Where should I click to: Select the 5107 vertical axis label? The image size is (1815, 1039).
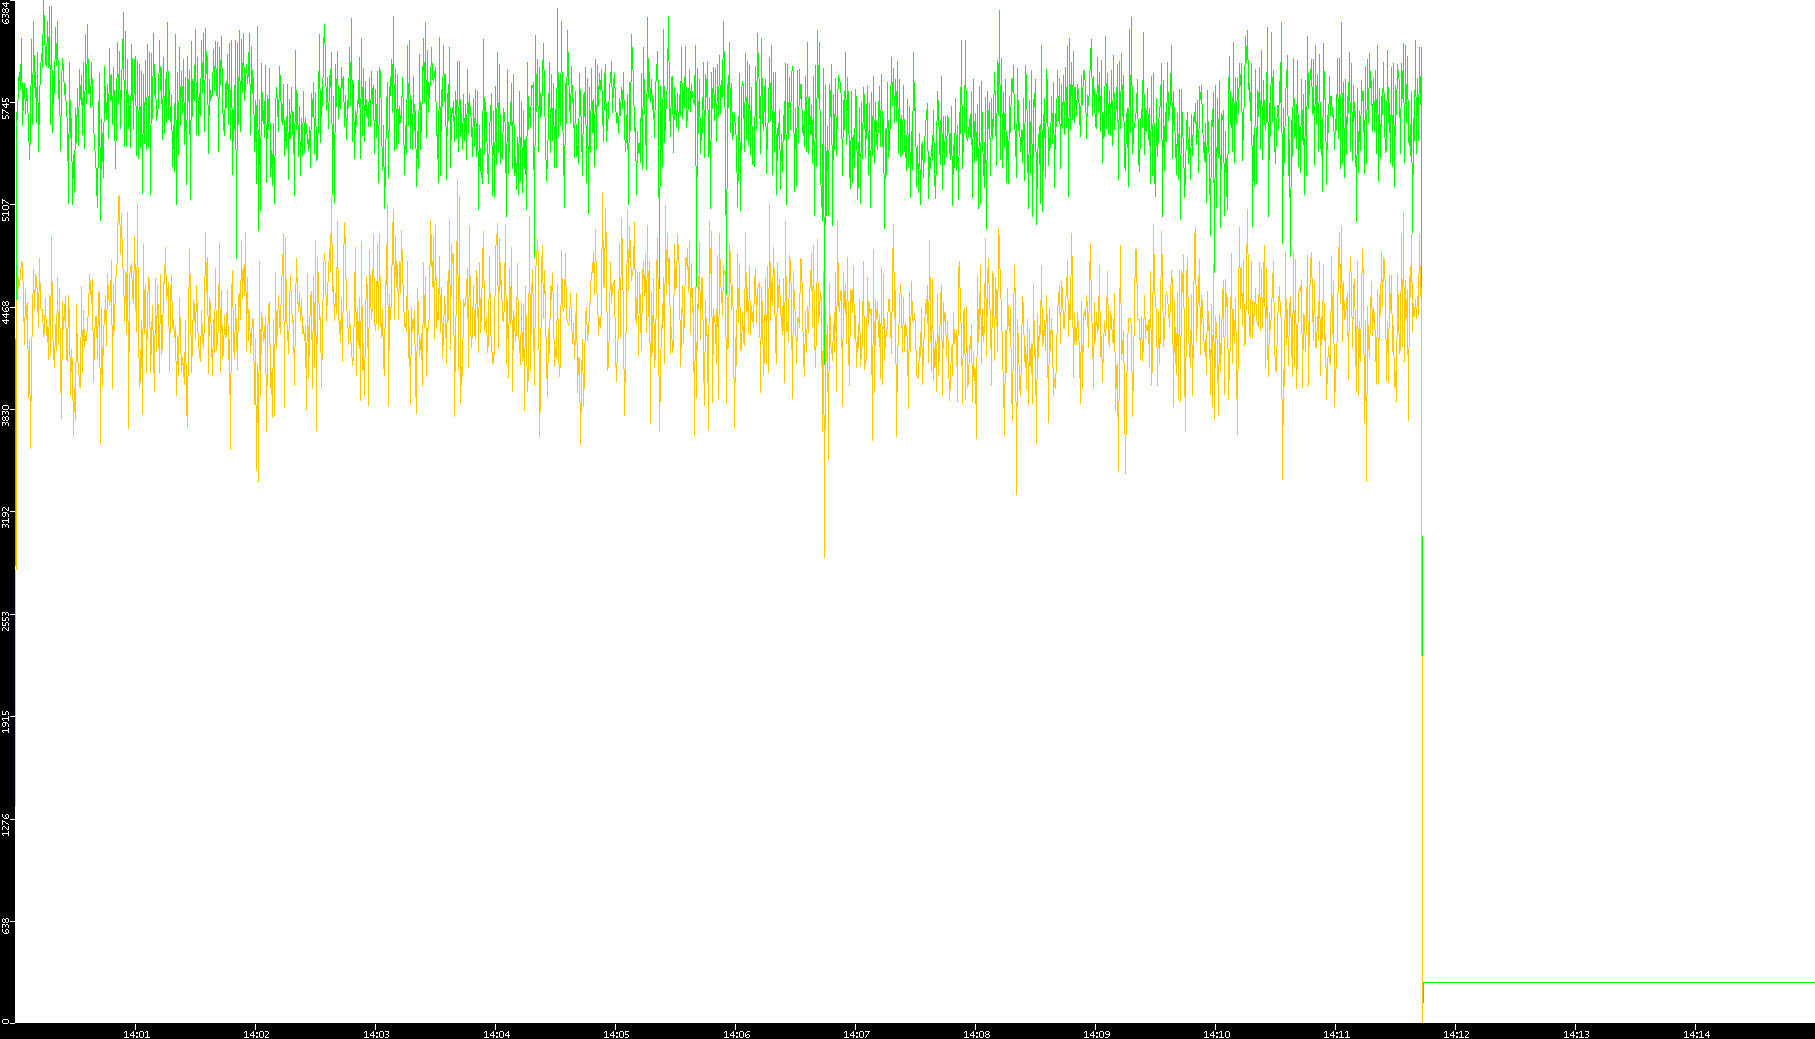[x=6, y=210]
